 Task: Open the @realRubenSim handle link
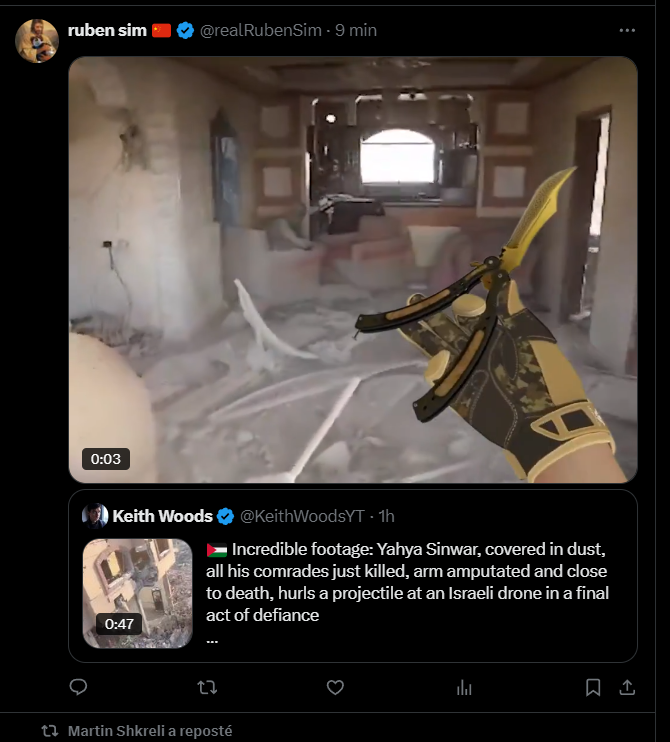pos(261,30)
